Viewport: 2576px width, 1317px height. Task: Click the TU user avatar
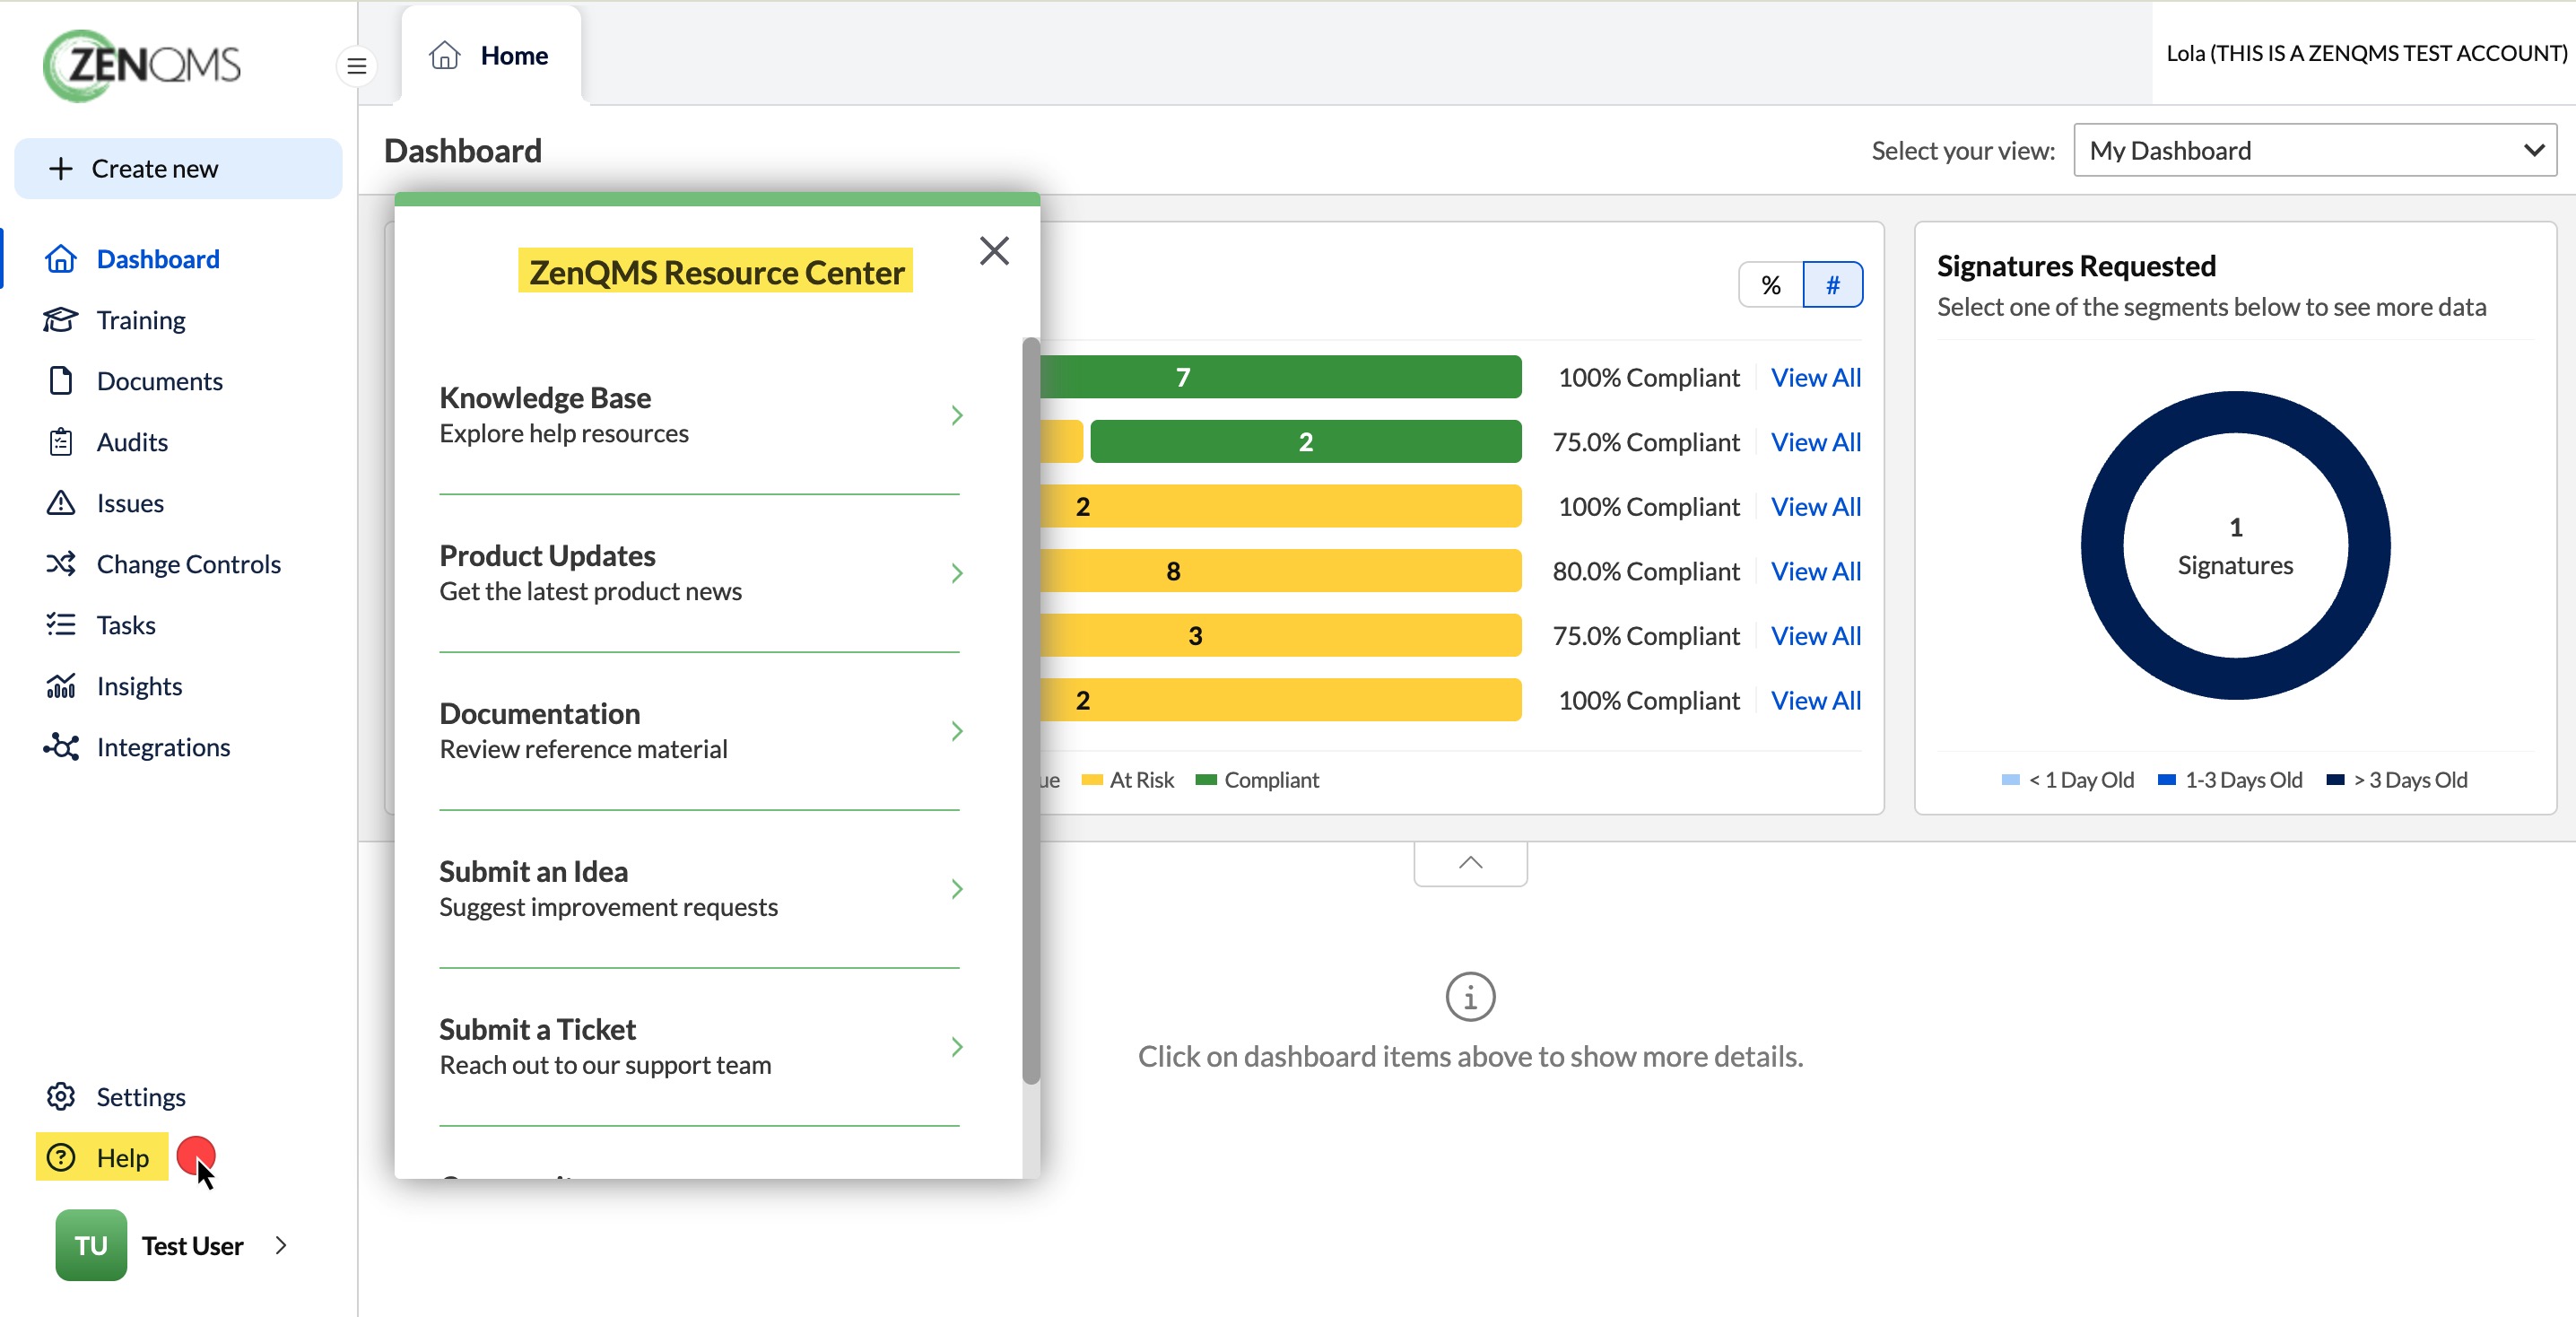[91, 1245]
